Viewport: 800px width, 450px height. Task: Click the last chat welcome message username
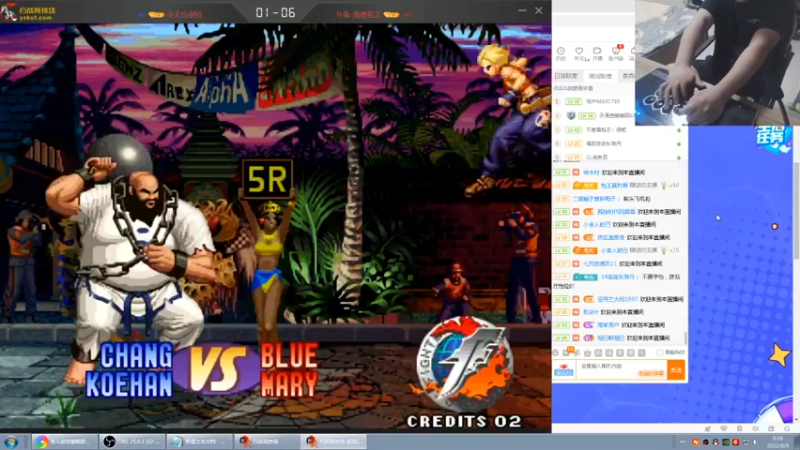pos(611,338)
